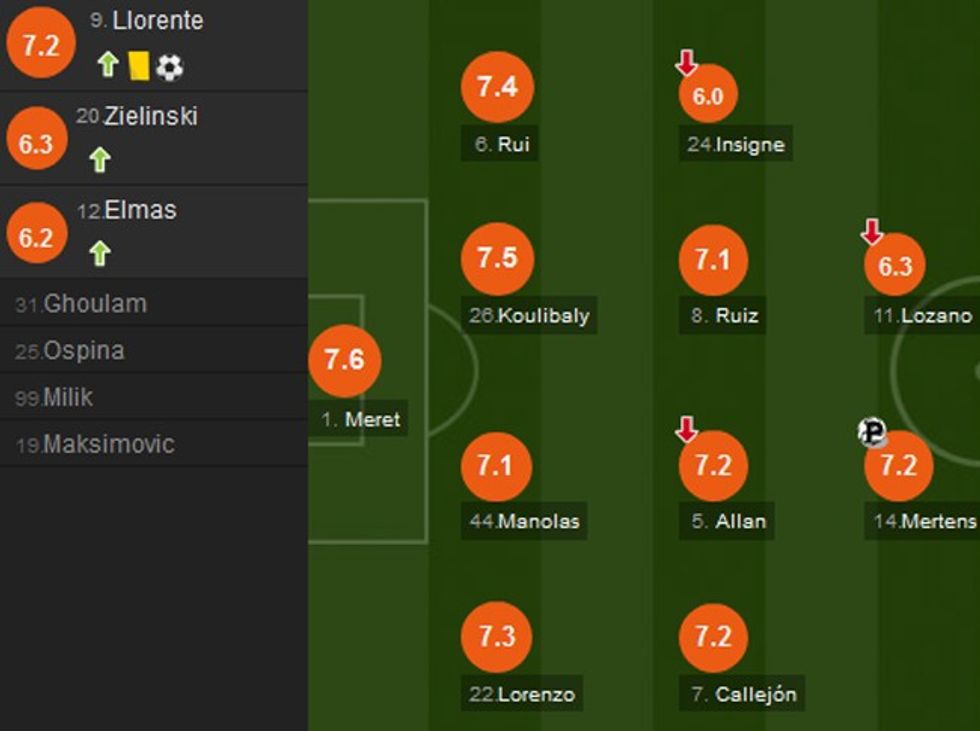Select Ruiz's 7.1 rating circle

coord(713,262)
